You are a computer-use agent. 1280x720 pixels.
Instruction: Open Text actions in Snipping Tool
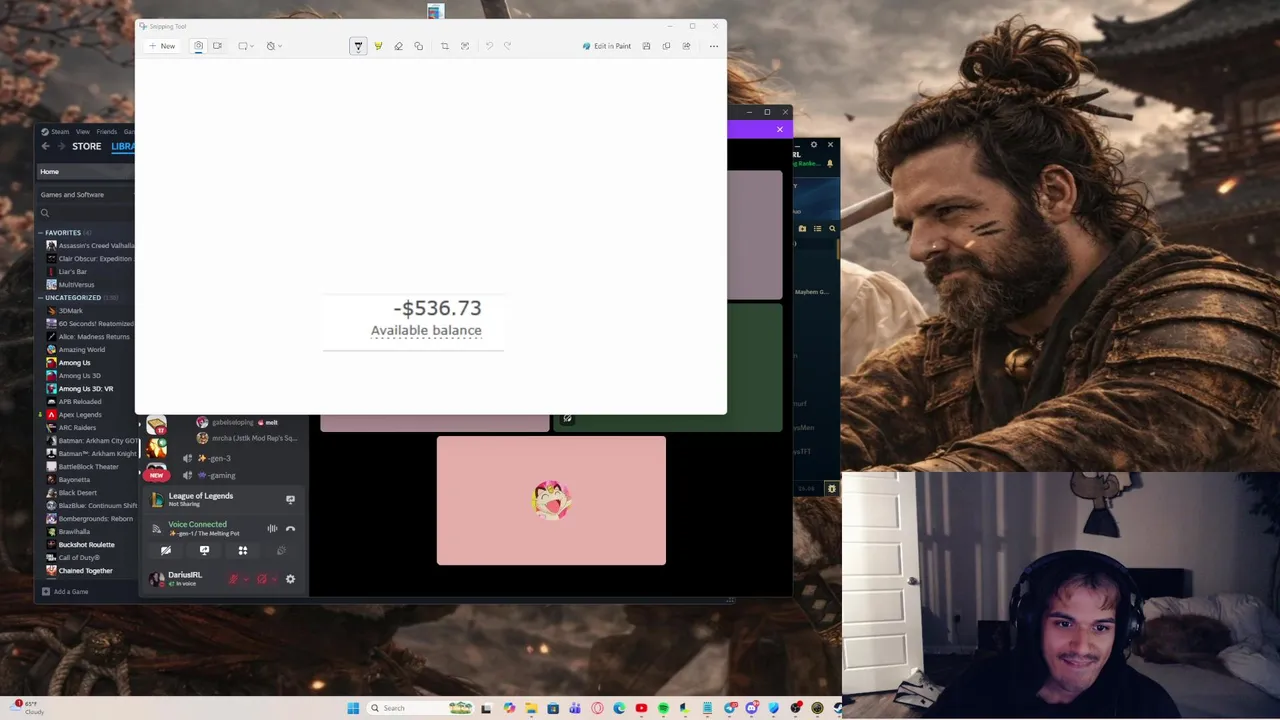coord(465,46)
